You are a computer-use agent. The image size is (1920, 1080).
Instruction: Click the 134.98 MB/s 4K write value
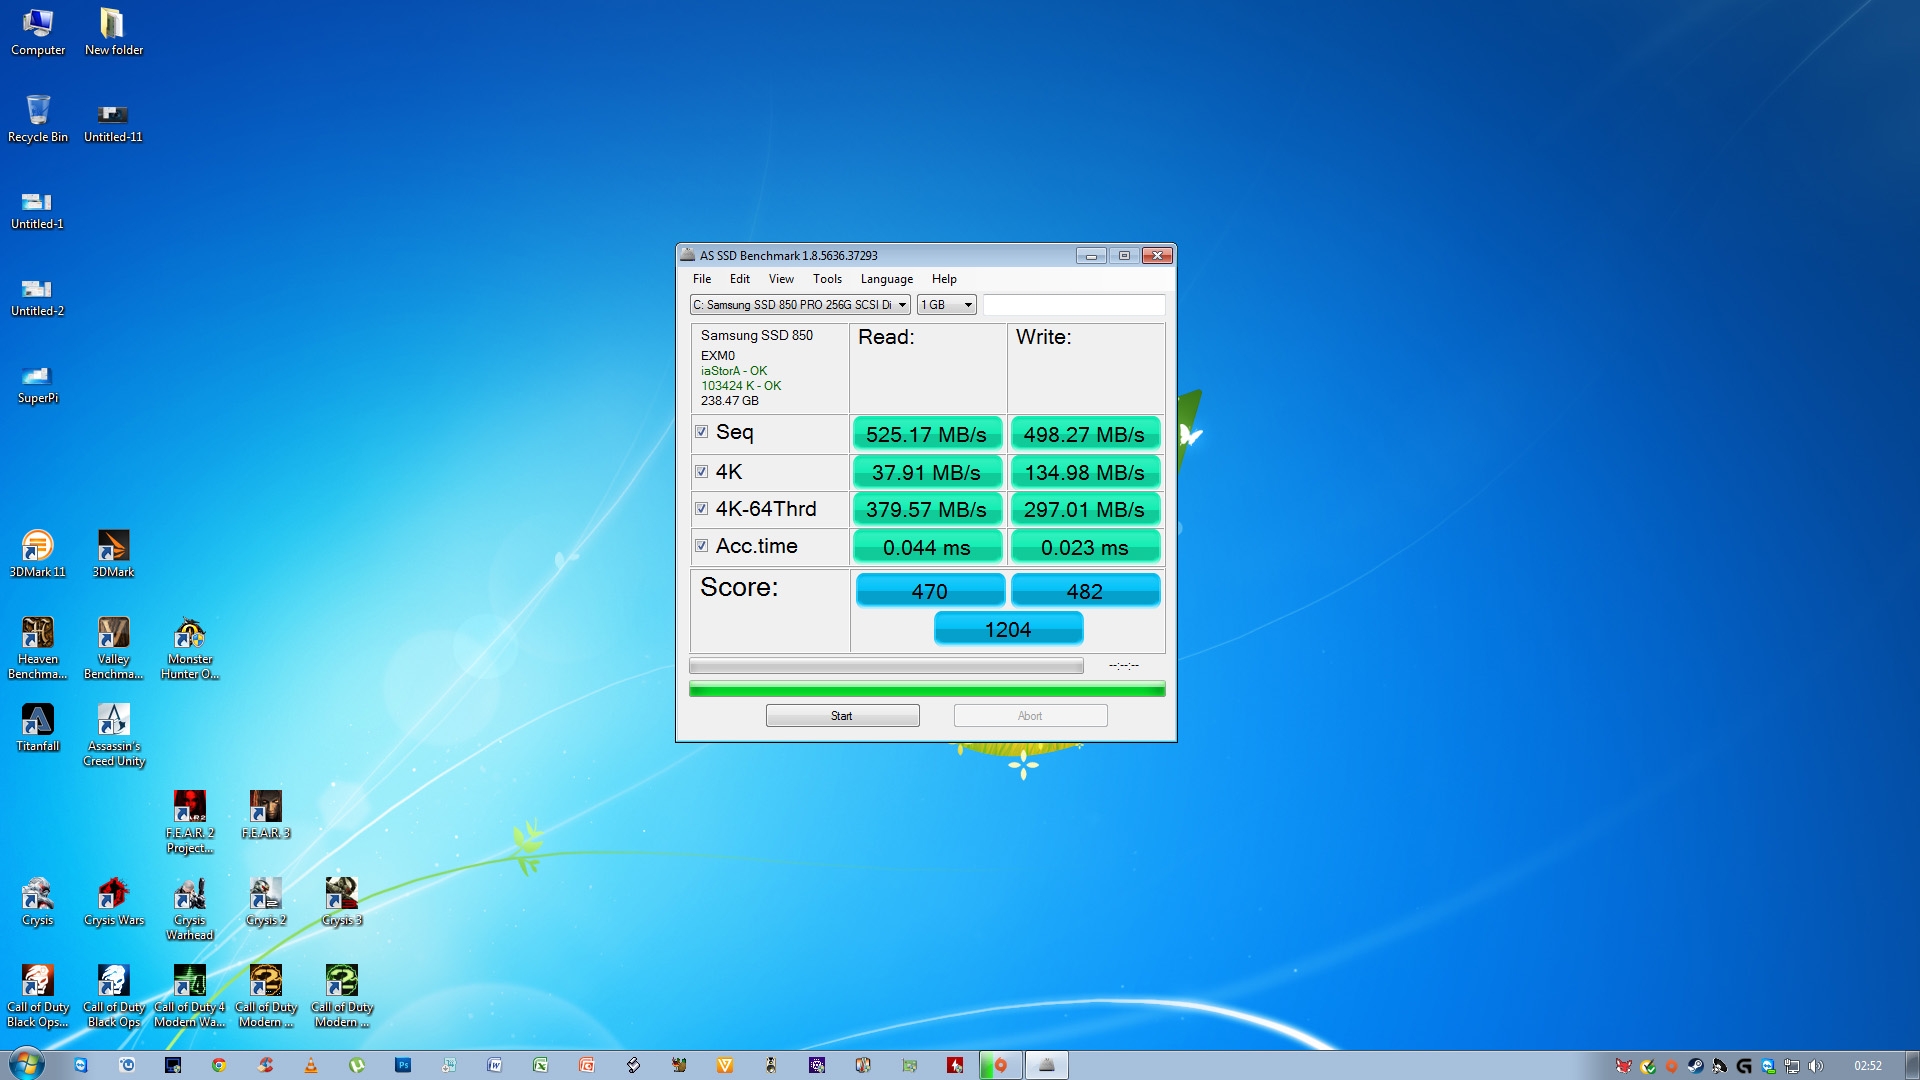1085,472
